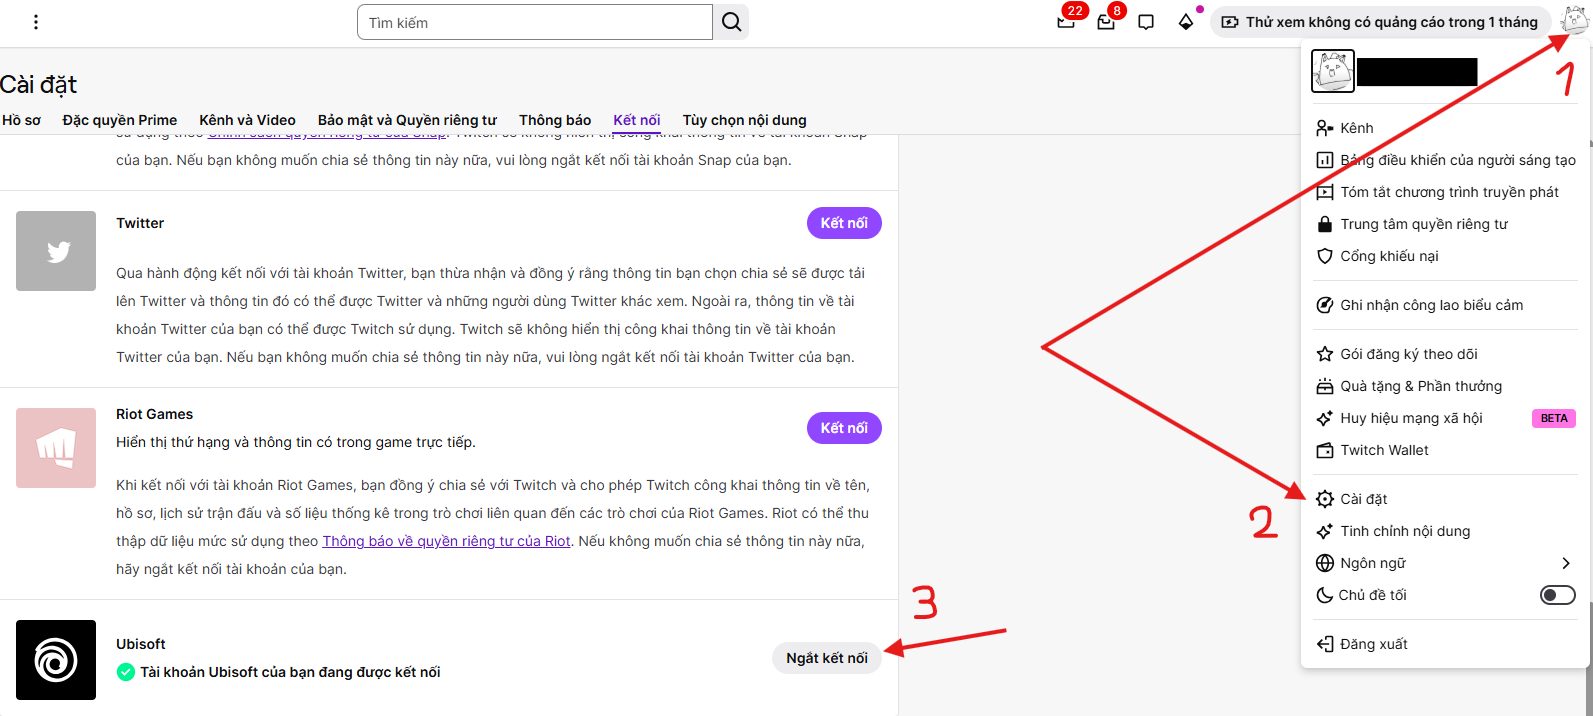Switch to the Hồ sơ tab

pyautogui.click(x=21, y=120)
